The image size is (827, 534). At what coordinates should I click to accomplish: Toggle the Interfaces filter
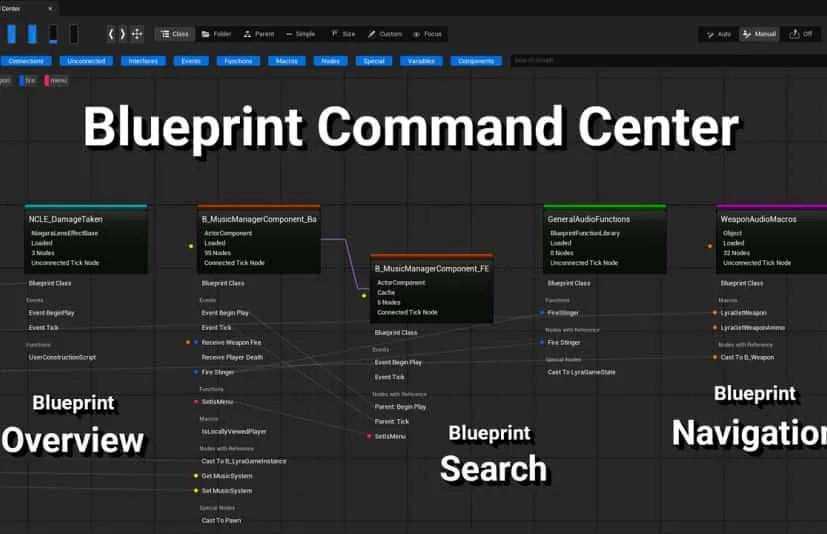coord(143,61)
